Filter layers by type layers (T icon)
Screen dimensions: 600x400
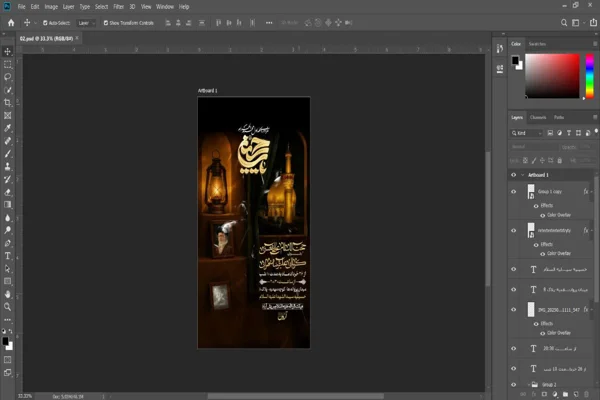coord(569,133)
